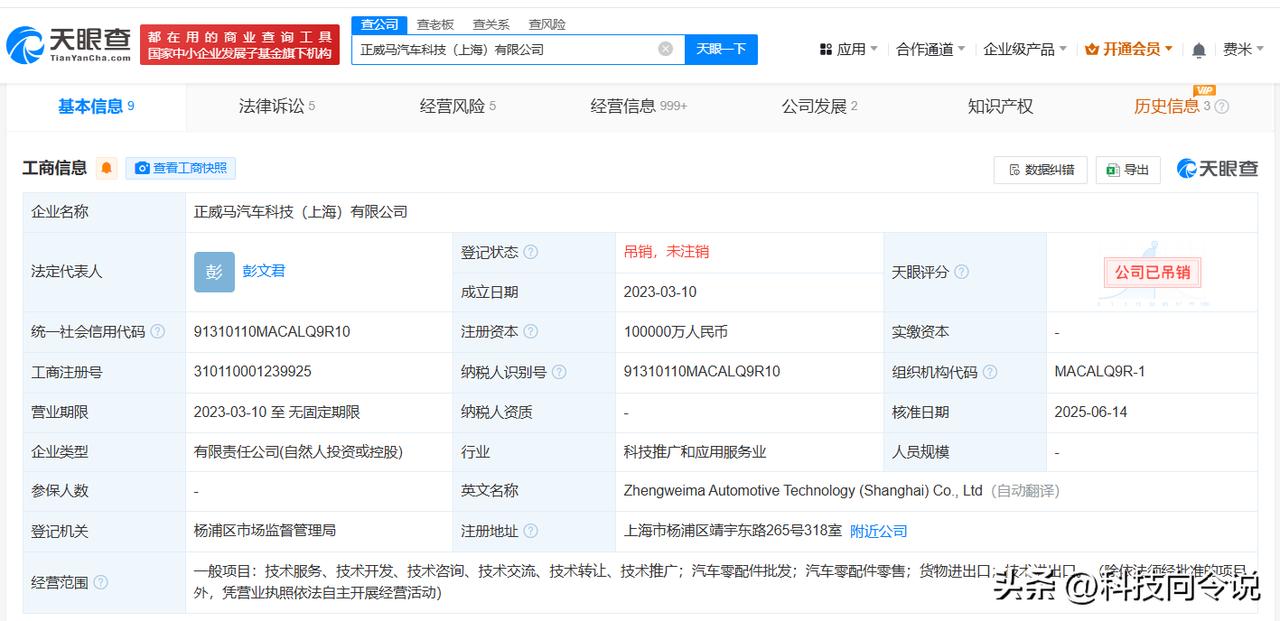The image size is (1280, 621).
Task: Click the help icon beside 注册资本
Action: point(531,332)
